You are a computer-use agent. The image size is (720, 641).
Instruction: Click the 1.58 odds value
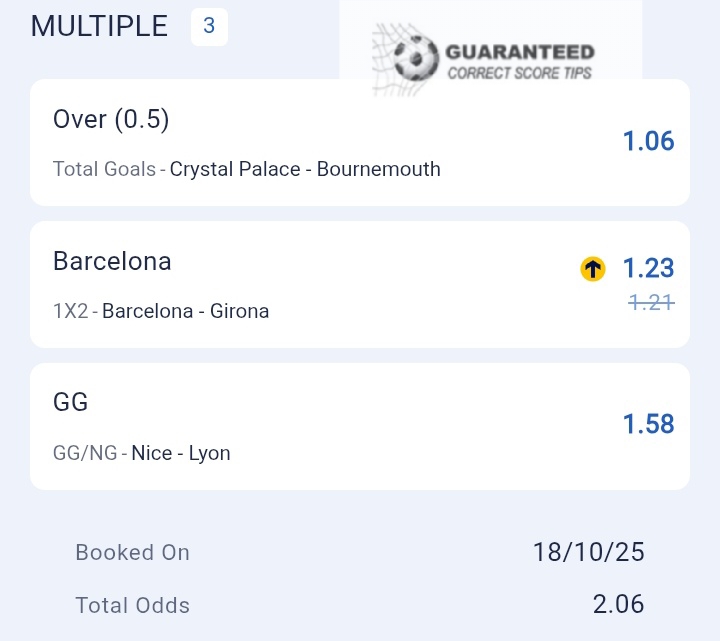(648, 424)
